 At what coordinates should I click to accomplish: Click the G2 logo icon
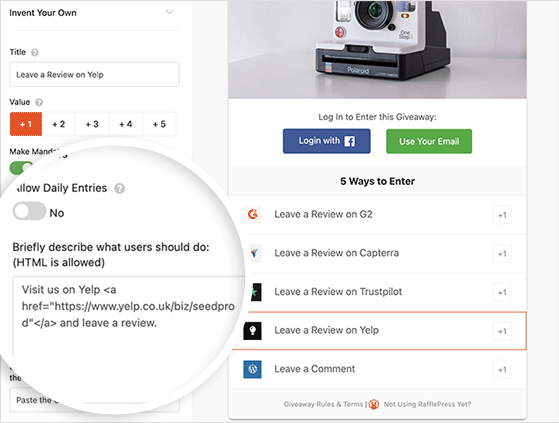point(252,215)
